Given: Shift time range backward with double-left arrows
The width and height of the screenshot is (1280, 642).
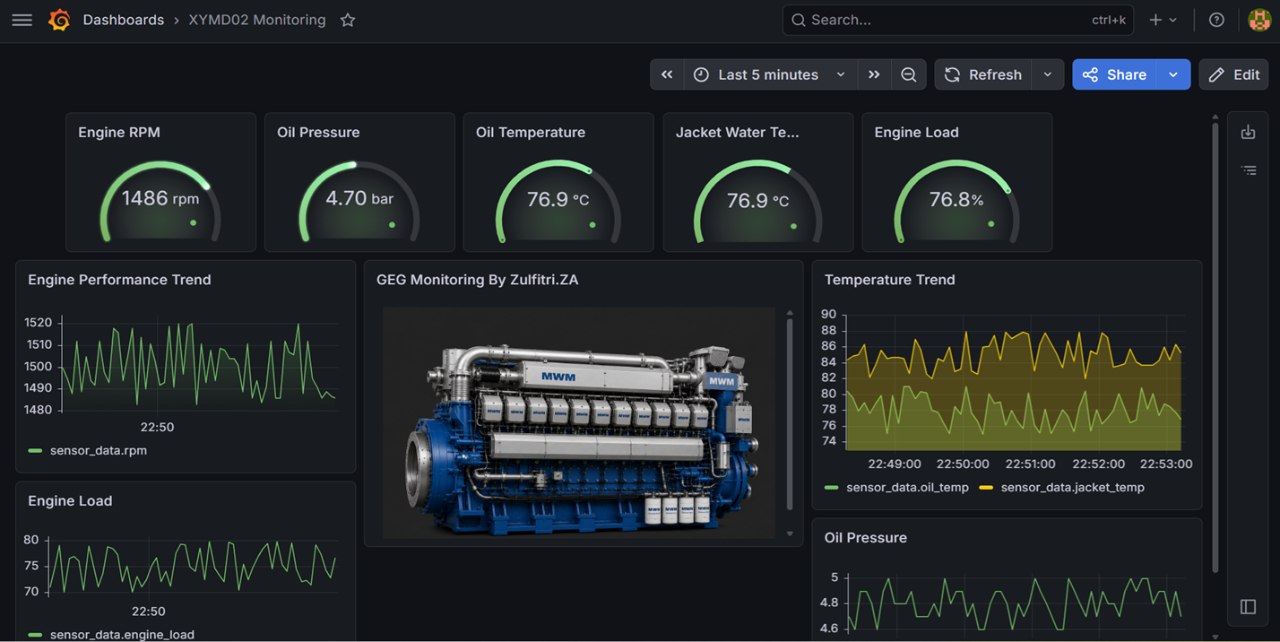Looking at the screenshot, I should 667,75.
